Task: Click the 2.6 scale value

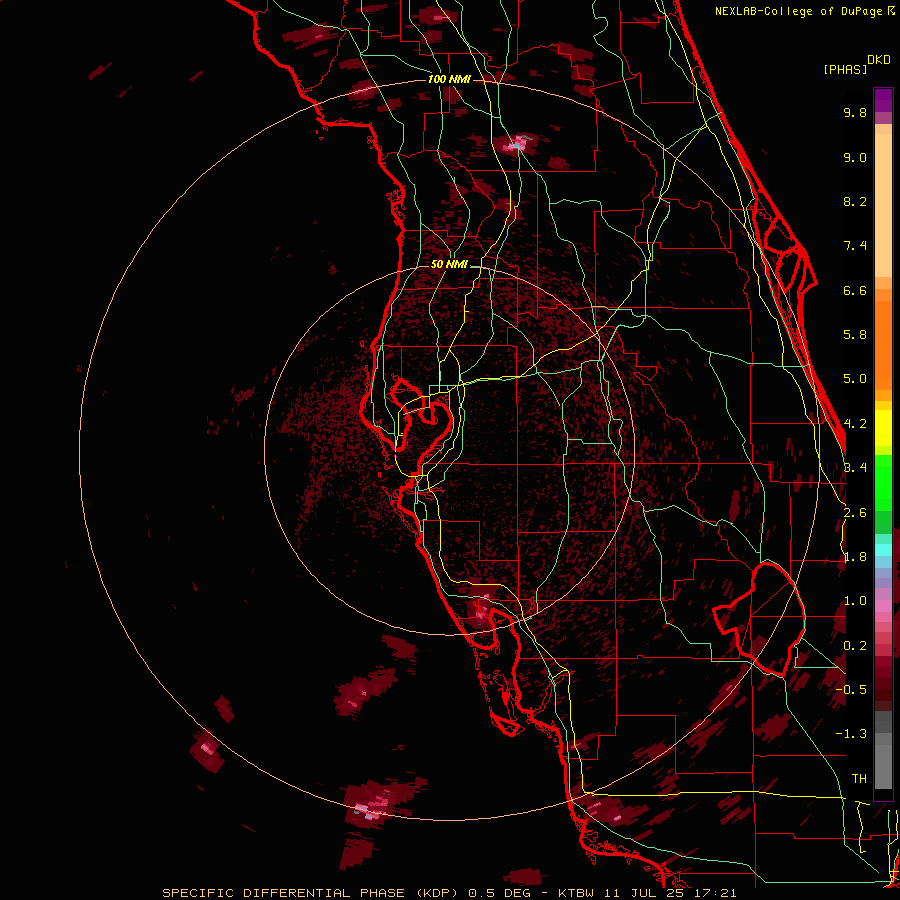Action: point(855,513)
